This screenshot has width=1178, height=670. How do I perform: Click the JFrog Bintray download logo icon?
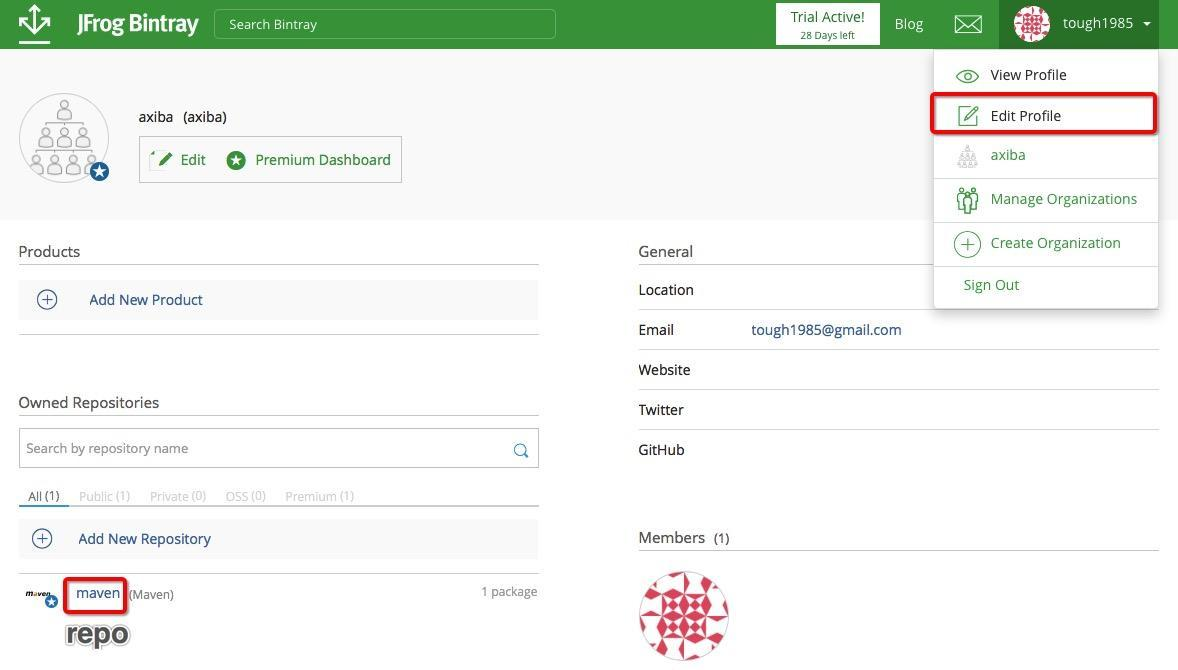click(35, 23)
